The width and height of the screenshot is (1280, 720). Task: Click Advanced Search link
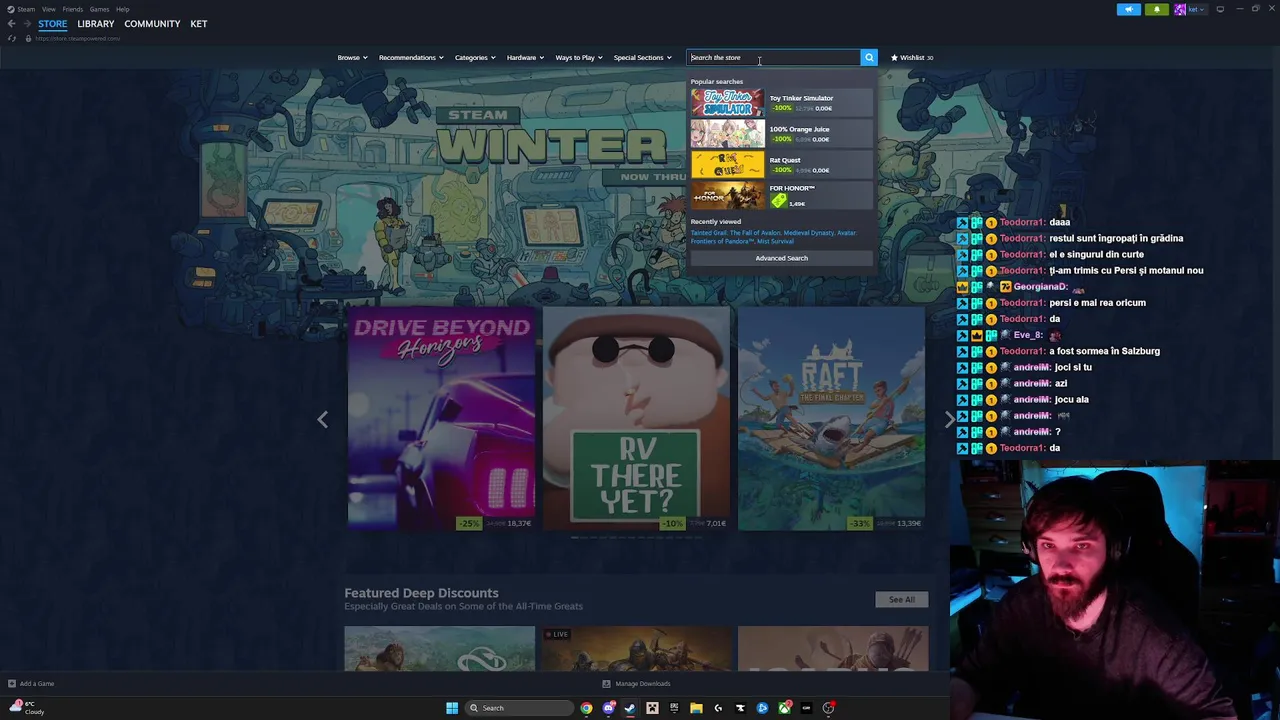pos(781,258)
